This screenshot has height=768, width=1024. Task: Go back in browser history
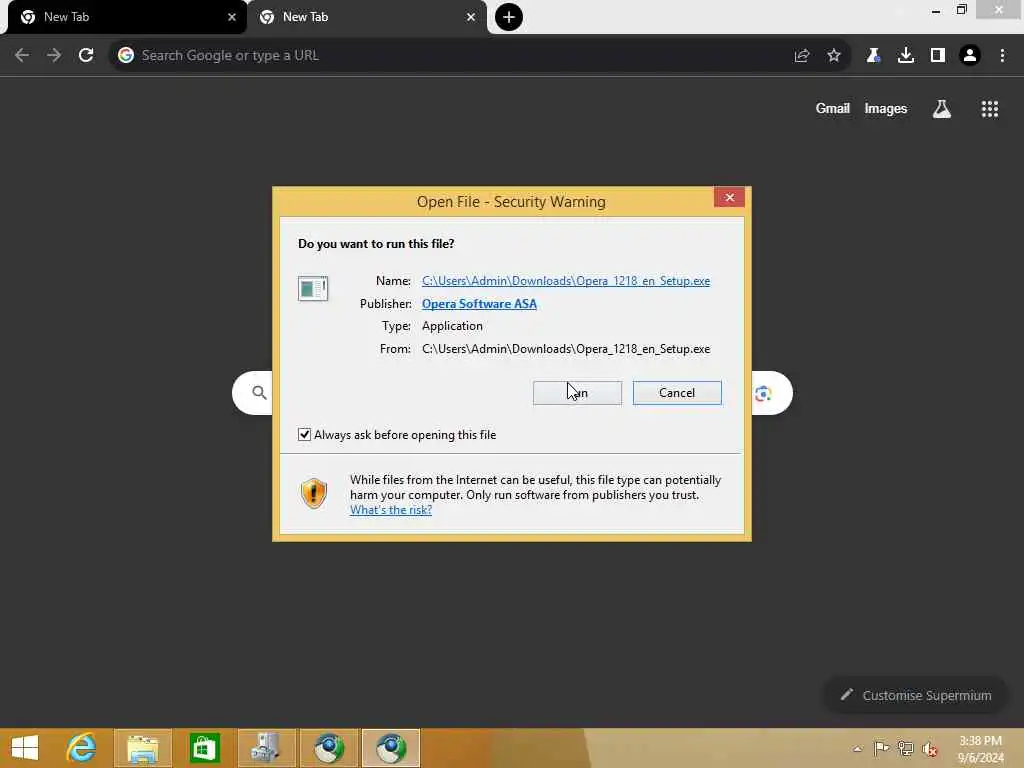click(22, 56)
